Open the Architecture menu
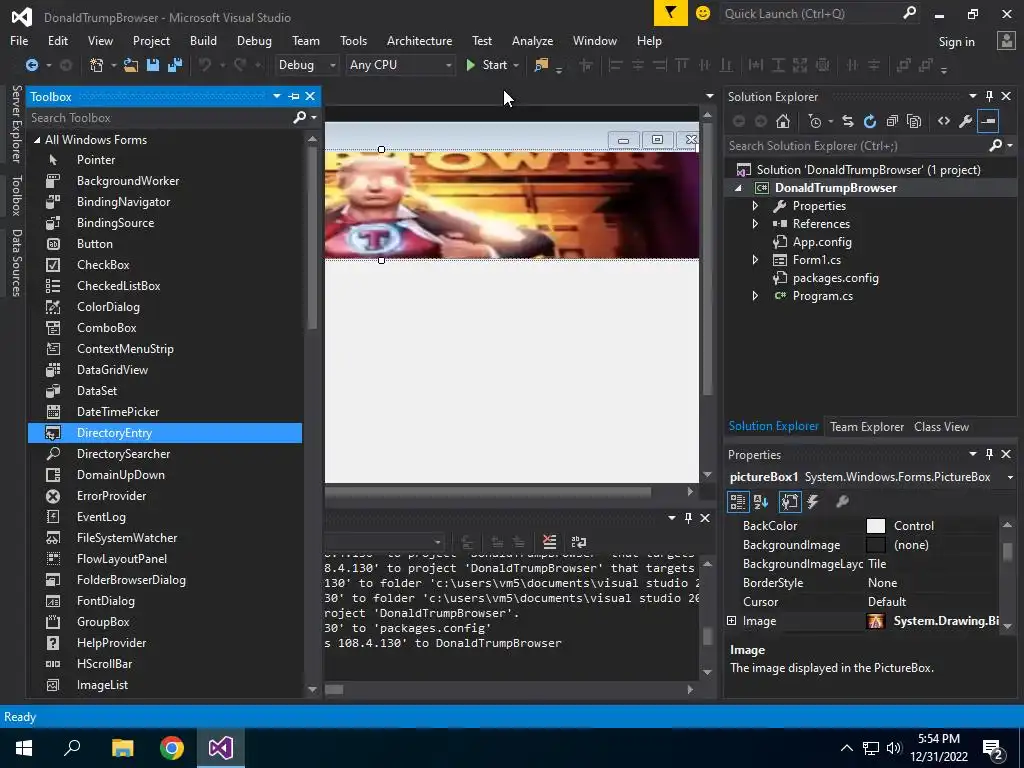This screenshot has height=768, width=1024. click(x=419, y=40)
